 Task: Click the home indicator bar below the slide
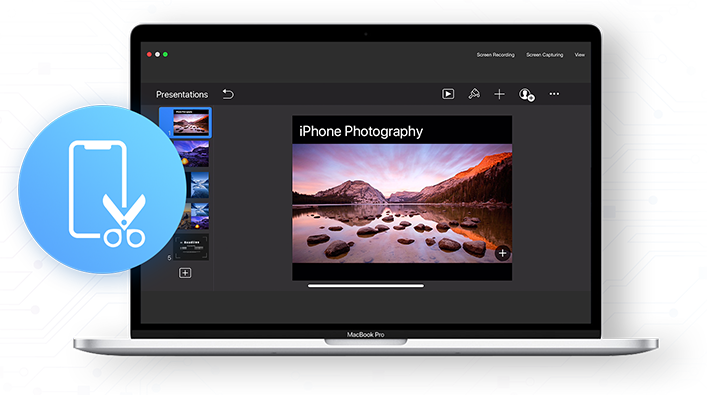[x=366, y=285]
